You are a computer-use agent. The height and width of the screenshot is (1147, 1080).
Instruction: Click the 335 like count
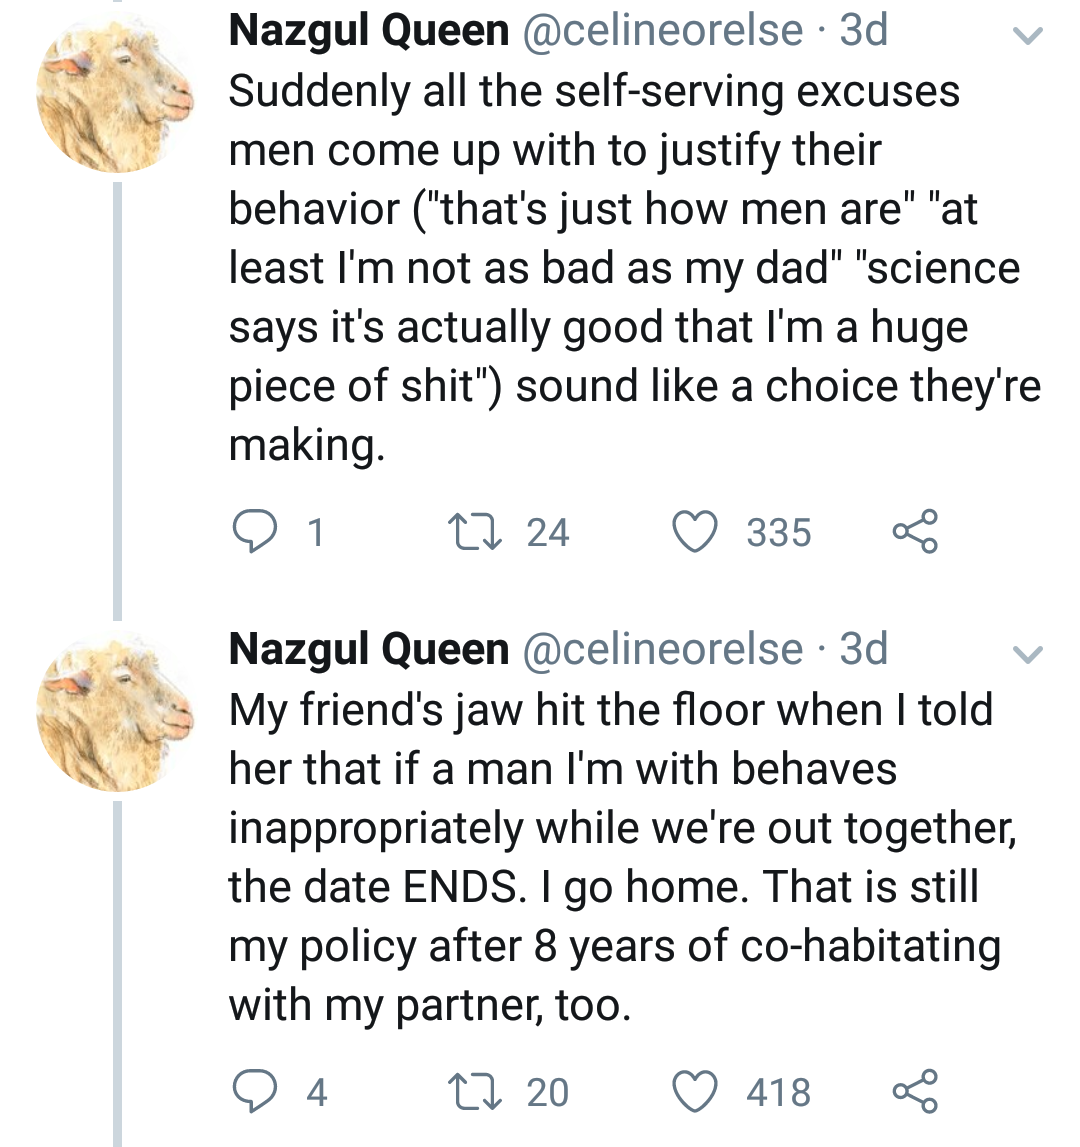tap(778, 532)
